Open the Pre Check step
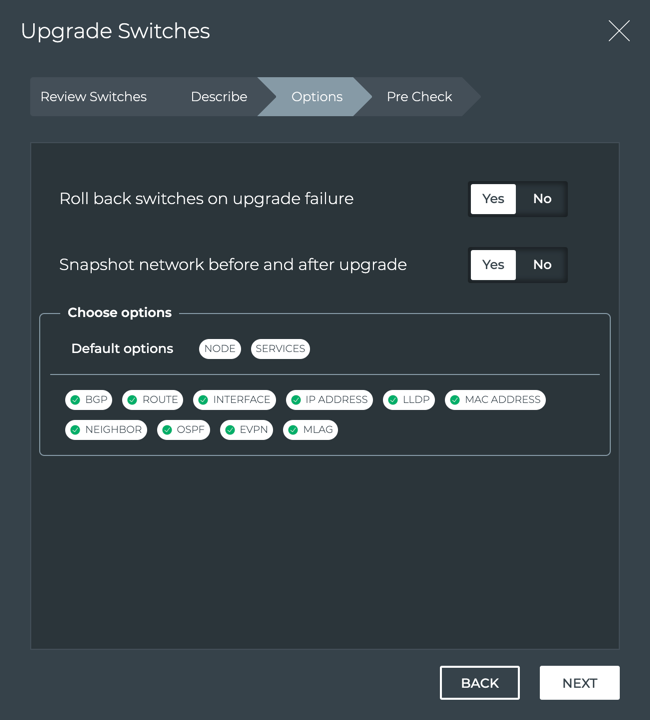Screen dimensions: 650x720 (419, 97)
